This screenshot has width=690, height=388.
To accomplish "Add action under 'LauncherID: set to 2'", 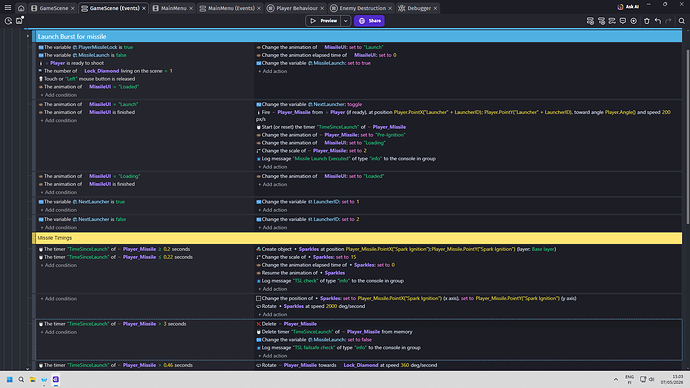I will coord(274,227).
